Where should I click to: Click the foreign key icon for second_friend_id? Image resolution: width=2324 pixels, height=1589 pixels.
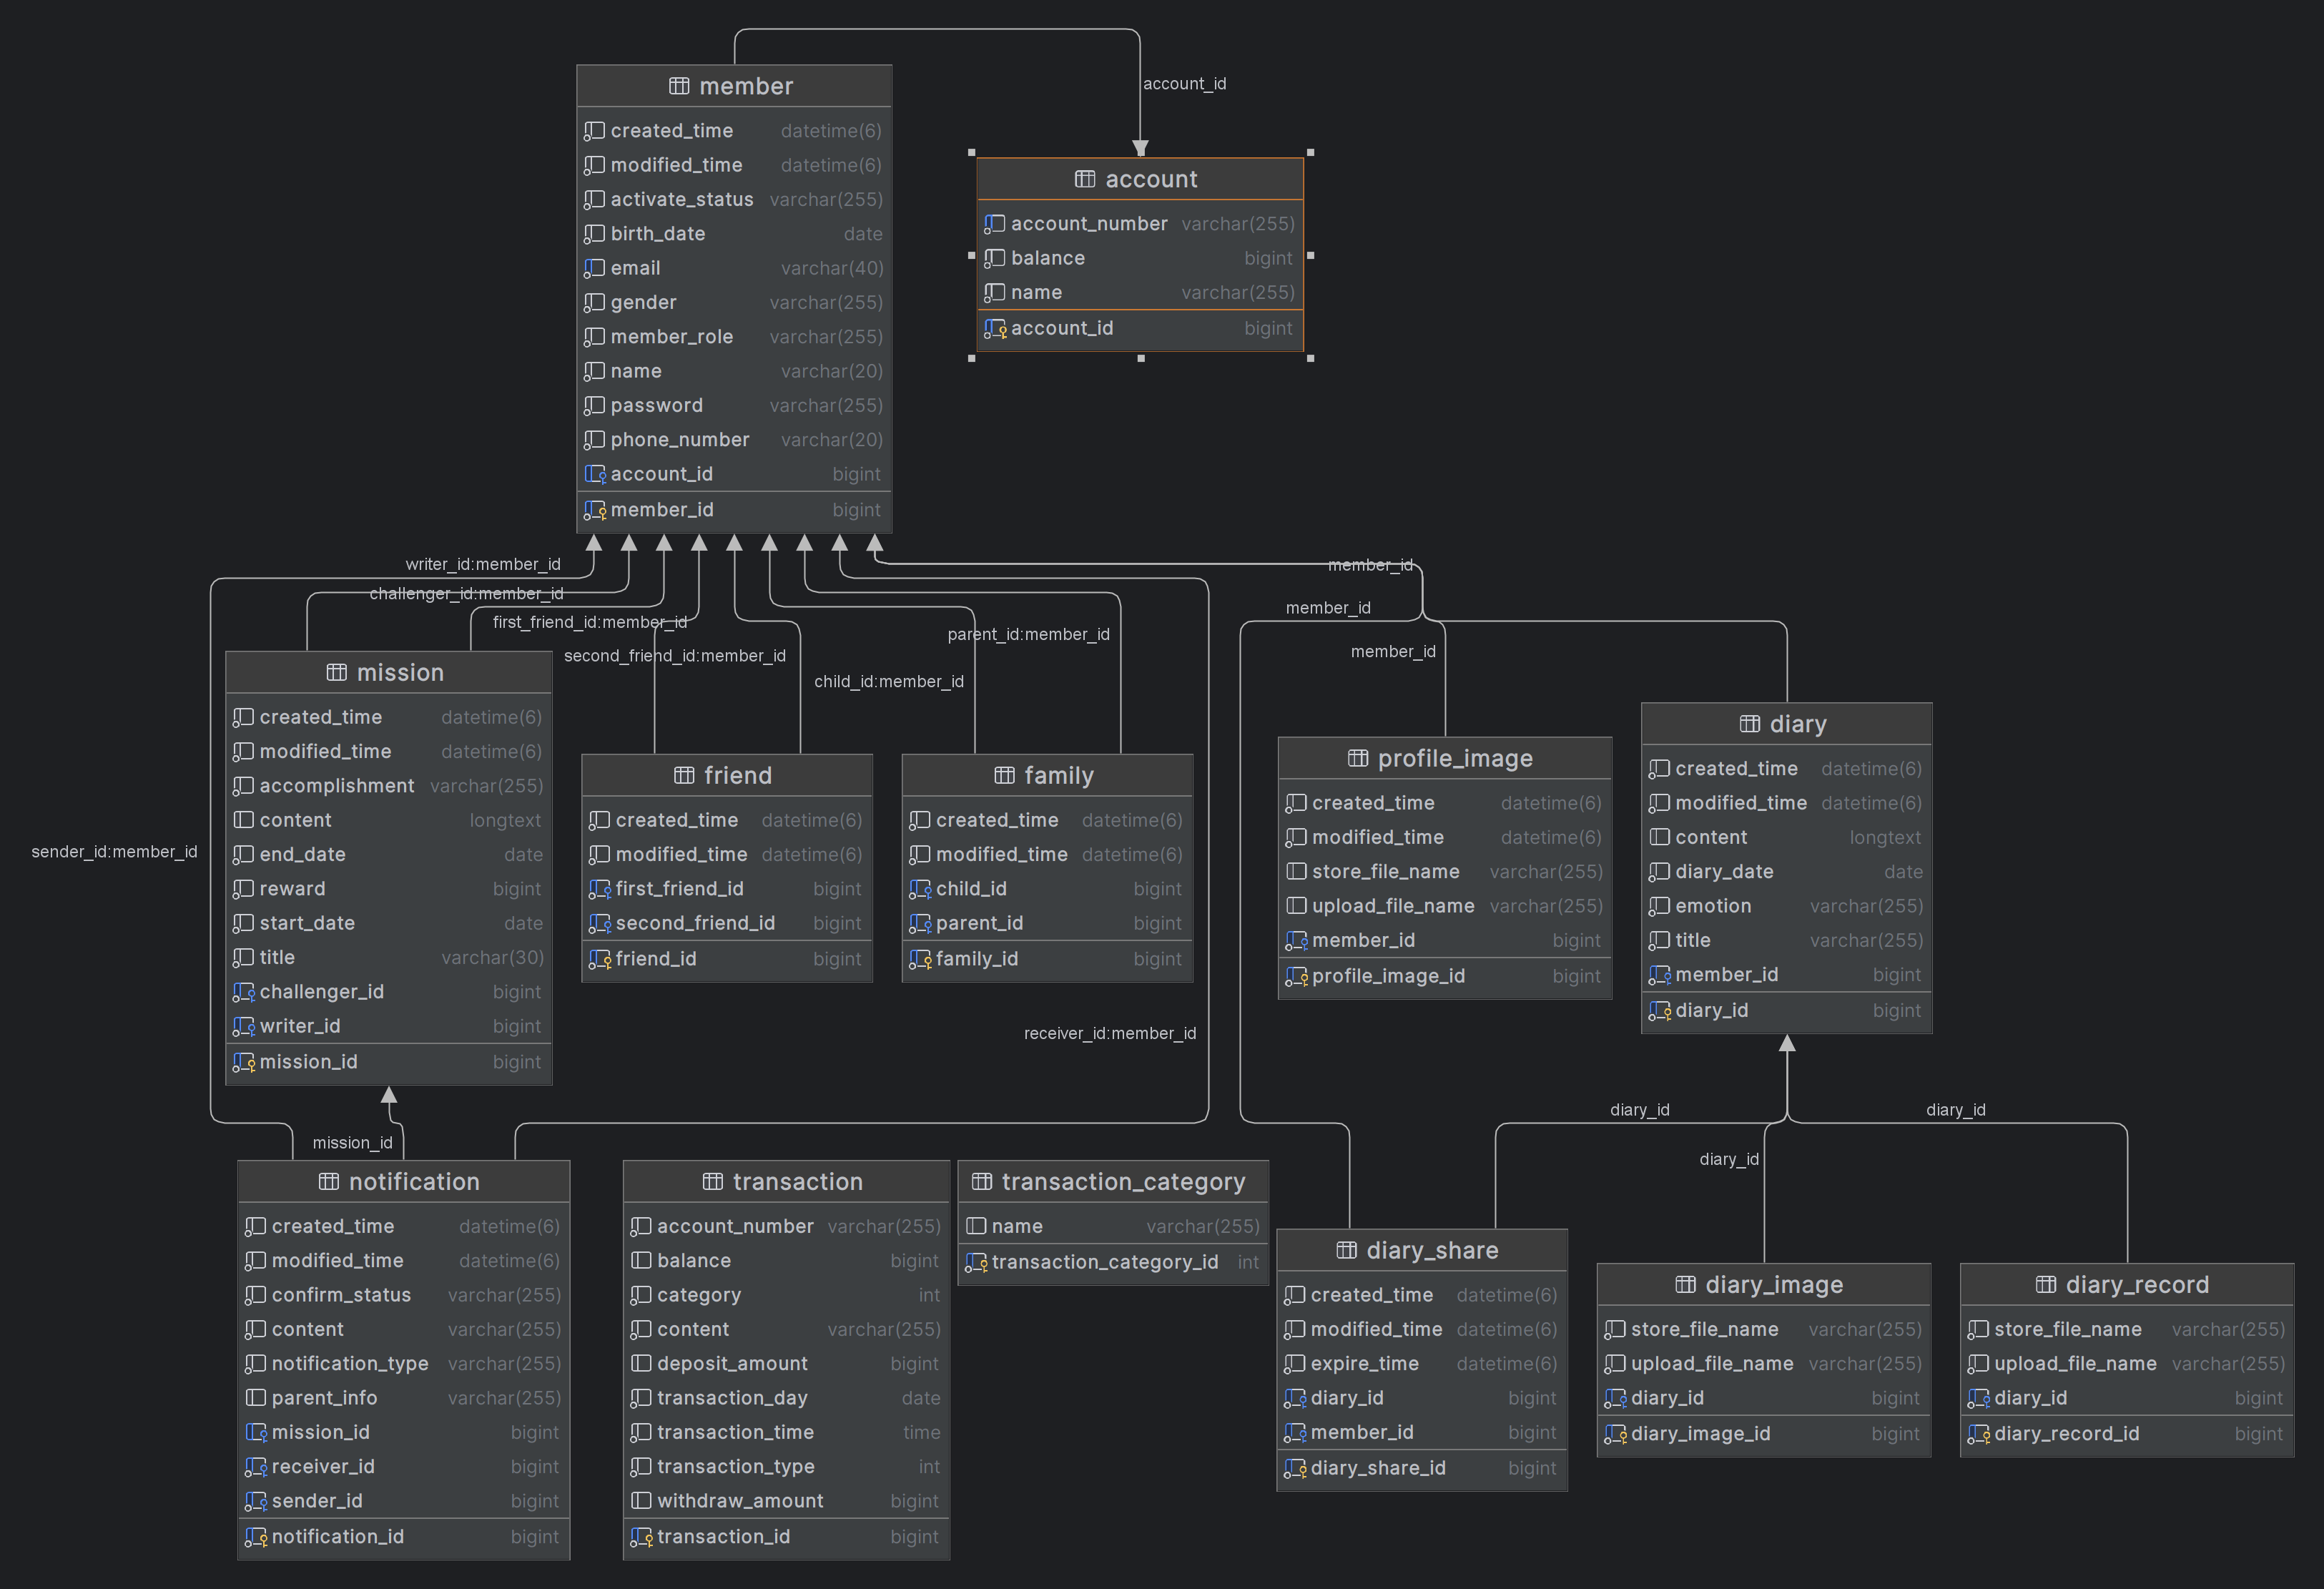(x=599, y=924)
